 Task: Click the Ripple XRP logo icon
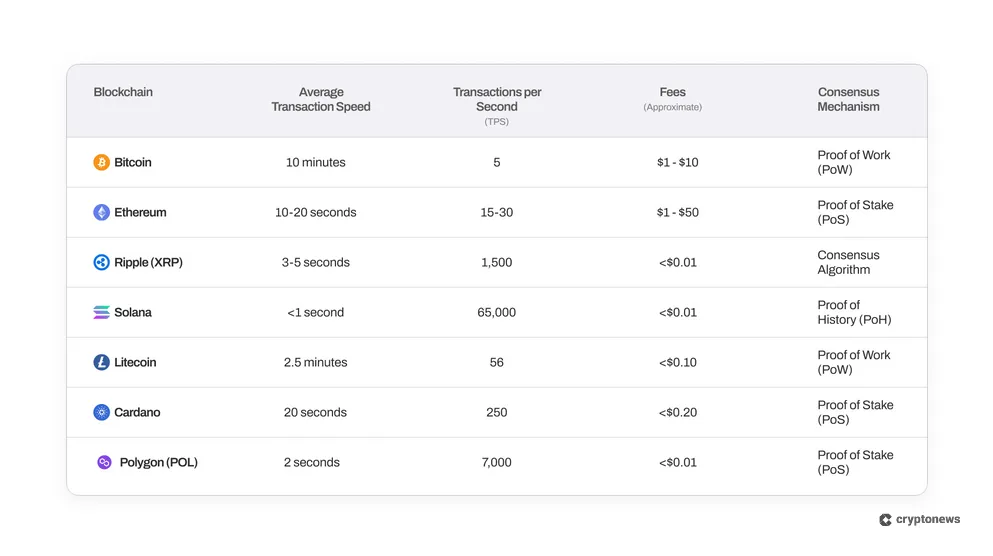point(101,262)
